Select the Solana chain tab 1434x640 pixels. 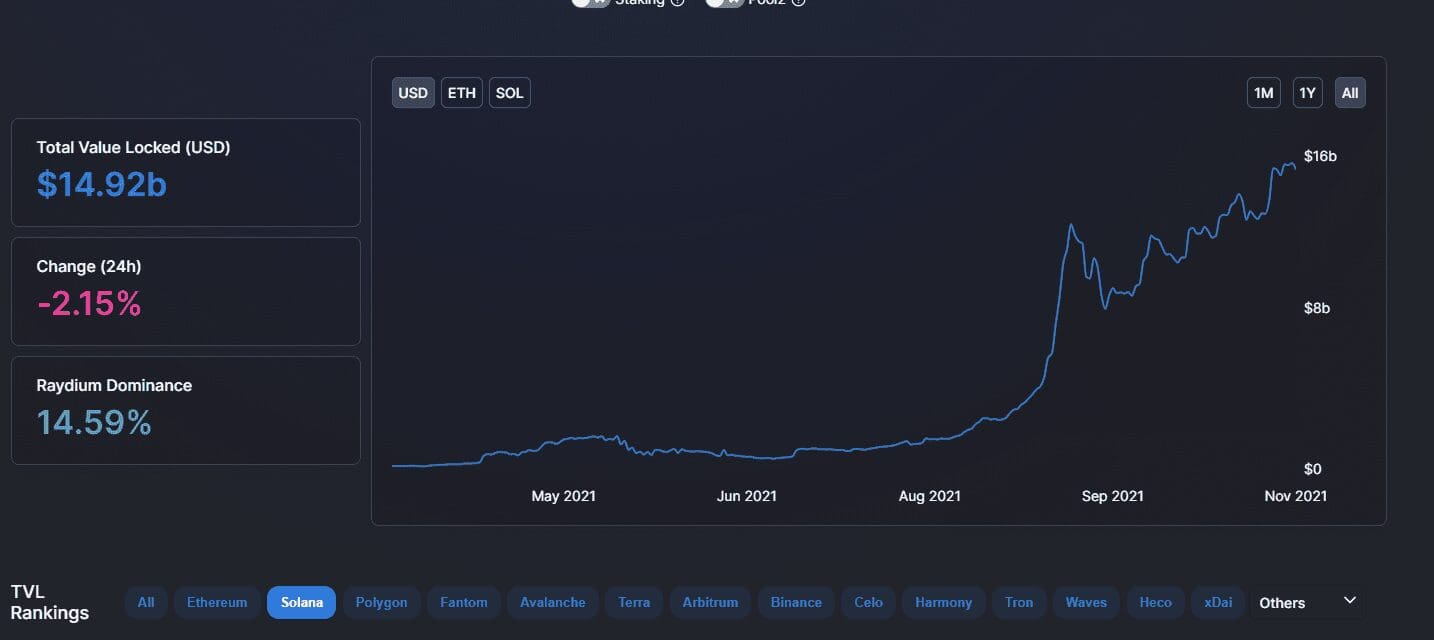pyautogui.click(x=301, y=602)
